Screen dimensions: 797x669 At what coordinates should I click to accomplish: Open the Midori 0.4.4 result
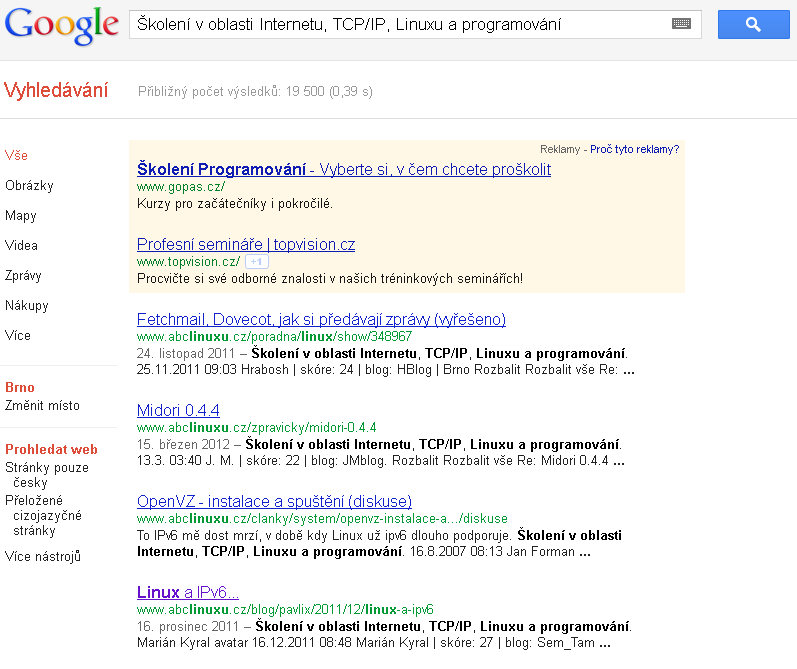pos(178,410)
